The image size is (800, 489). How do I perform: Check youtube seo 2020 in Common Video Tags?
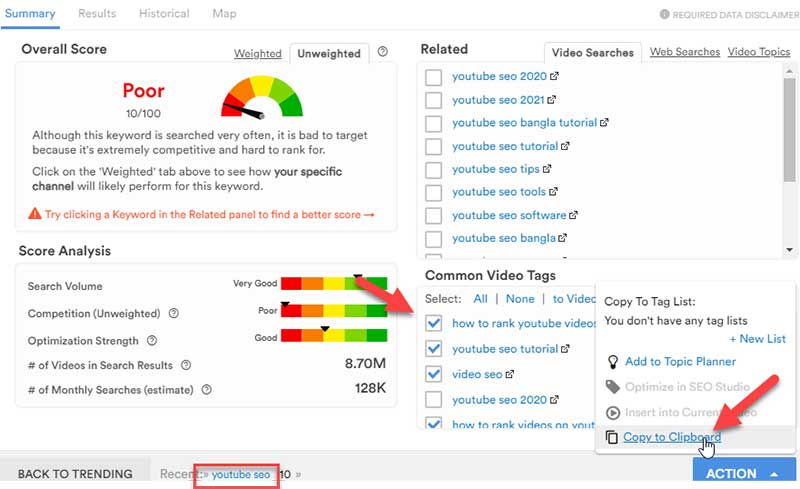(434, 399)
